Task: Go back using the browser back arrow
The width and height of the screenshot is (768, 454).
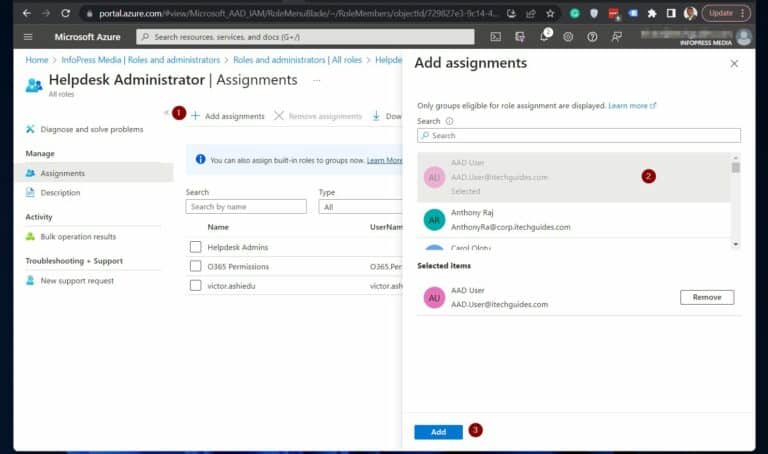Action: (x=27, y=13)
